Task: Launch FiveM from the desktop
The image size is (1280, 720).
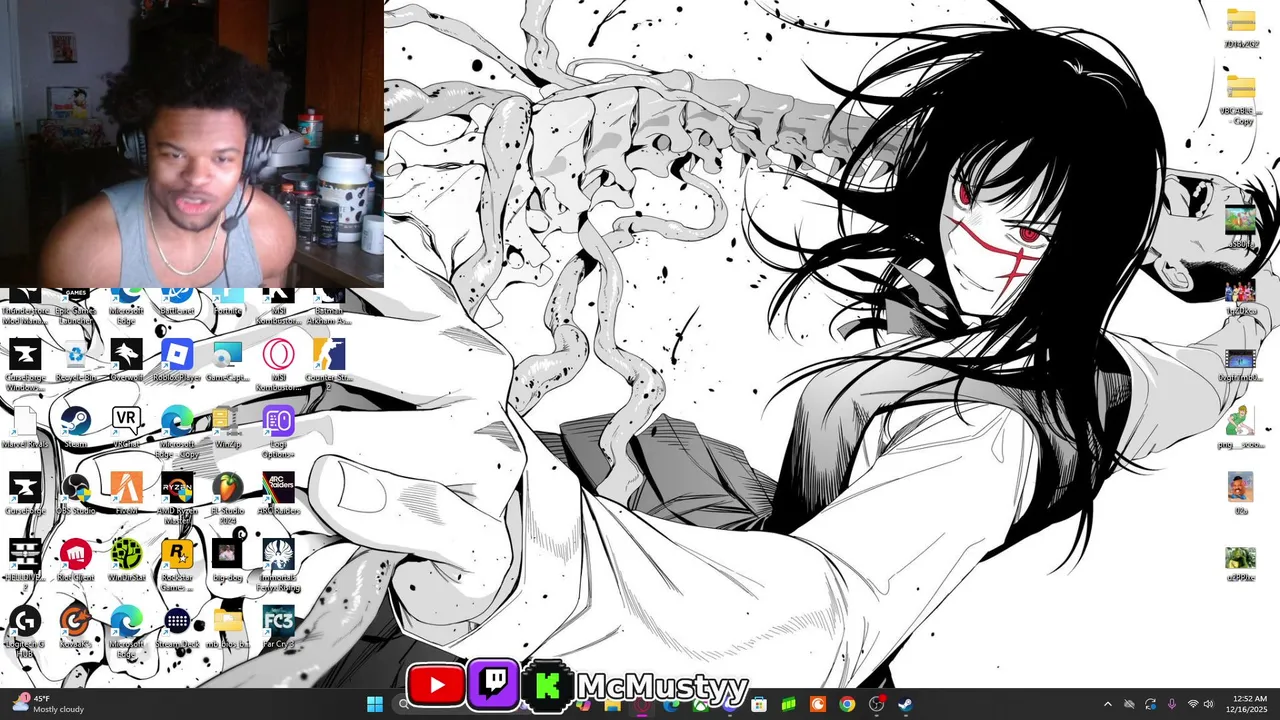Action: [x=126, y=494]
